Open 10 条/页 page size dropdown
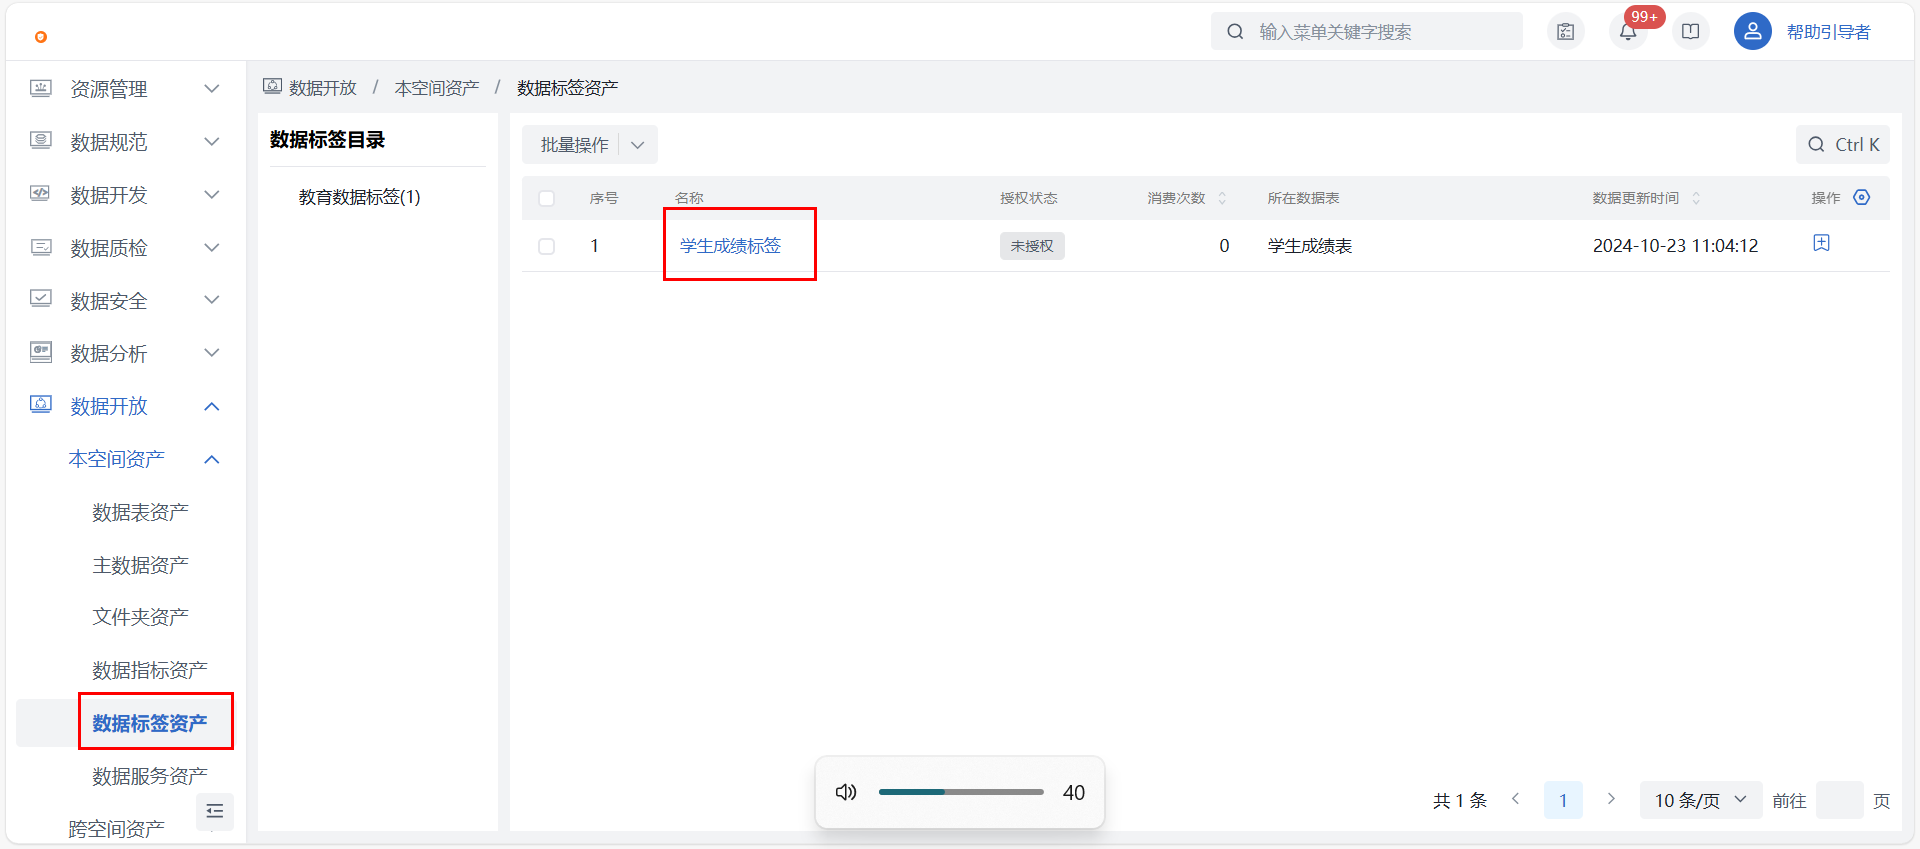 [1701, 800]
